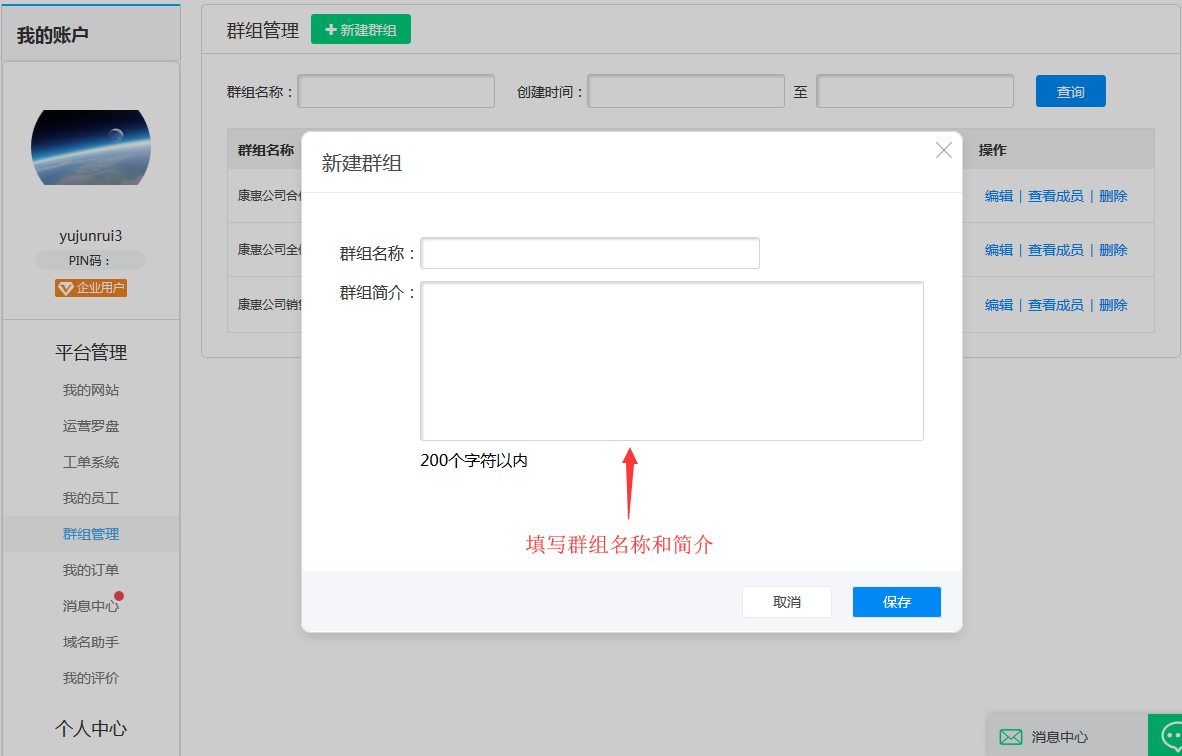Open 查看成员 for the second group
Screen dimensions: 1182x756
[1054, 249]
